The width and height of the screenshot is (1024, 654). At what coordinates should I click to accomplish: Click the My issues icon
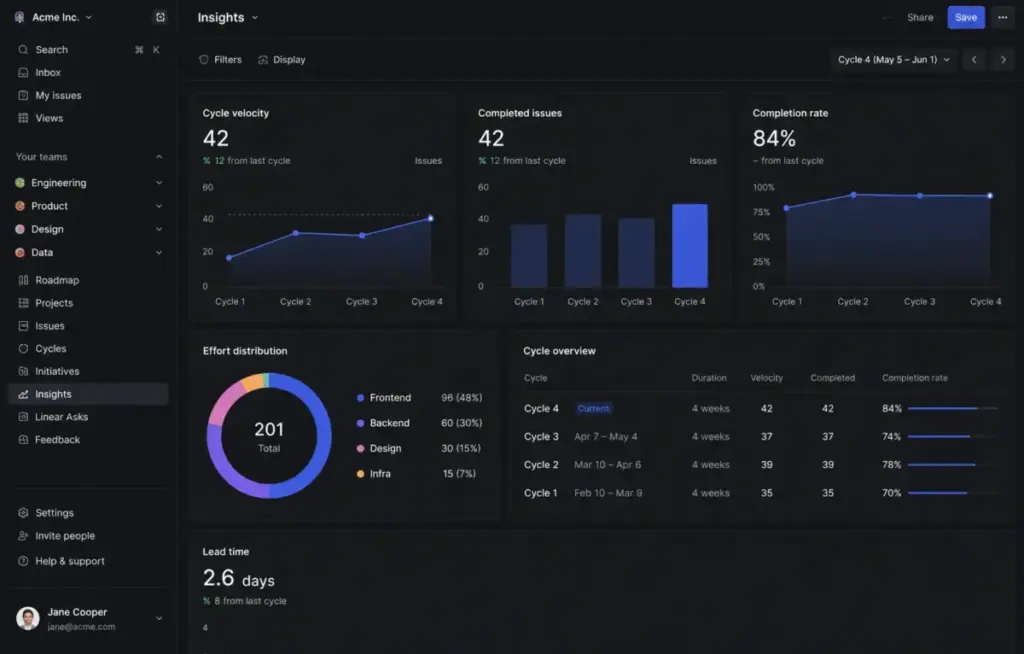coord(23,95)
